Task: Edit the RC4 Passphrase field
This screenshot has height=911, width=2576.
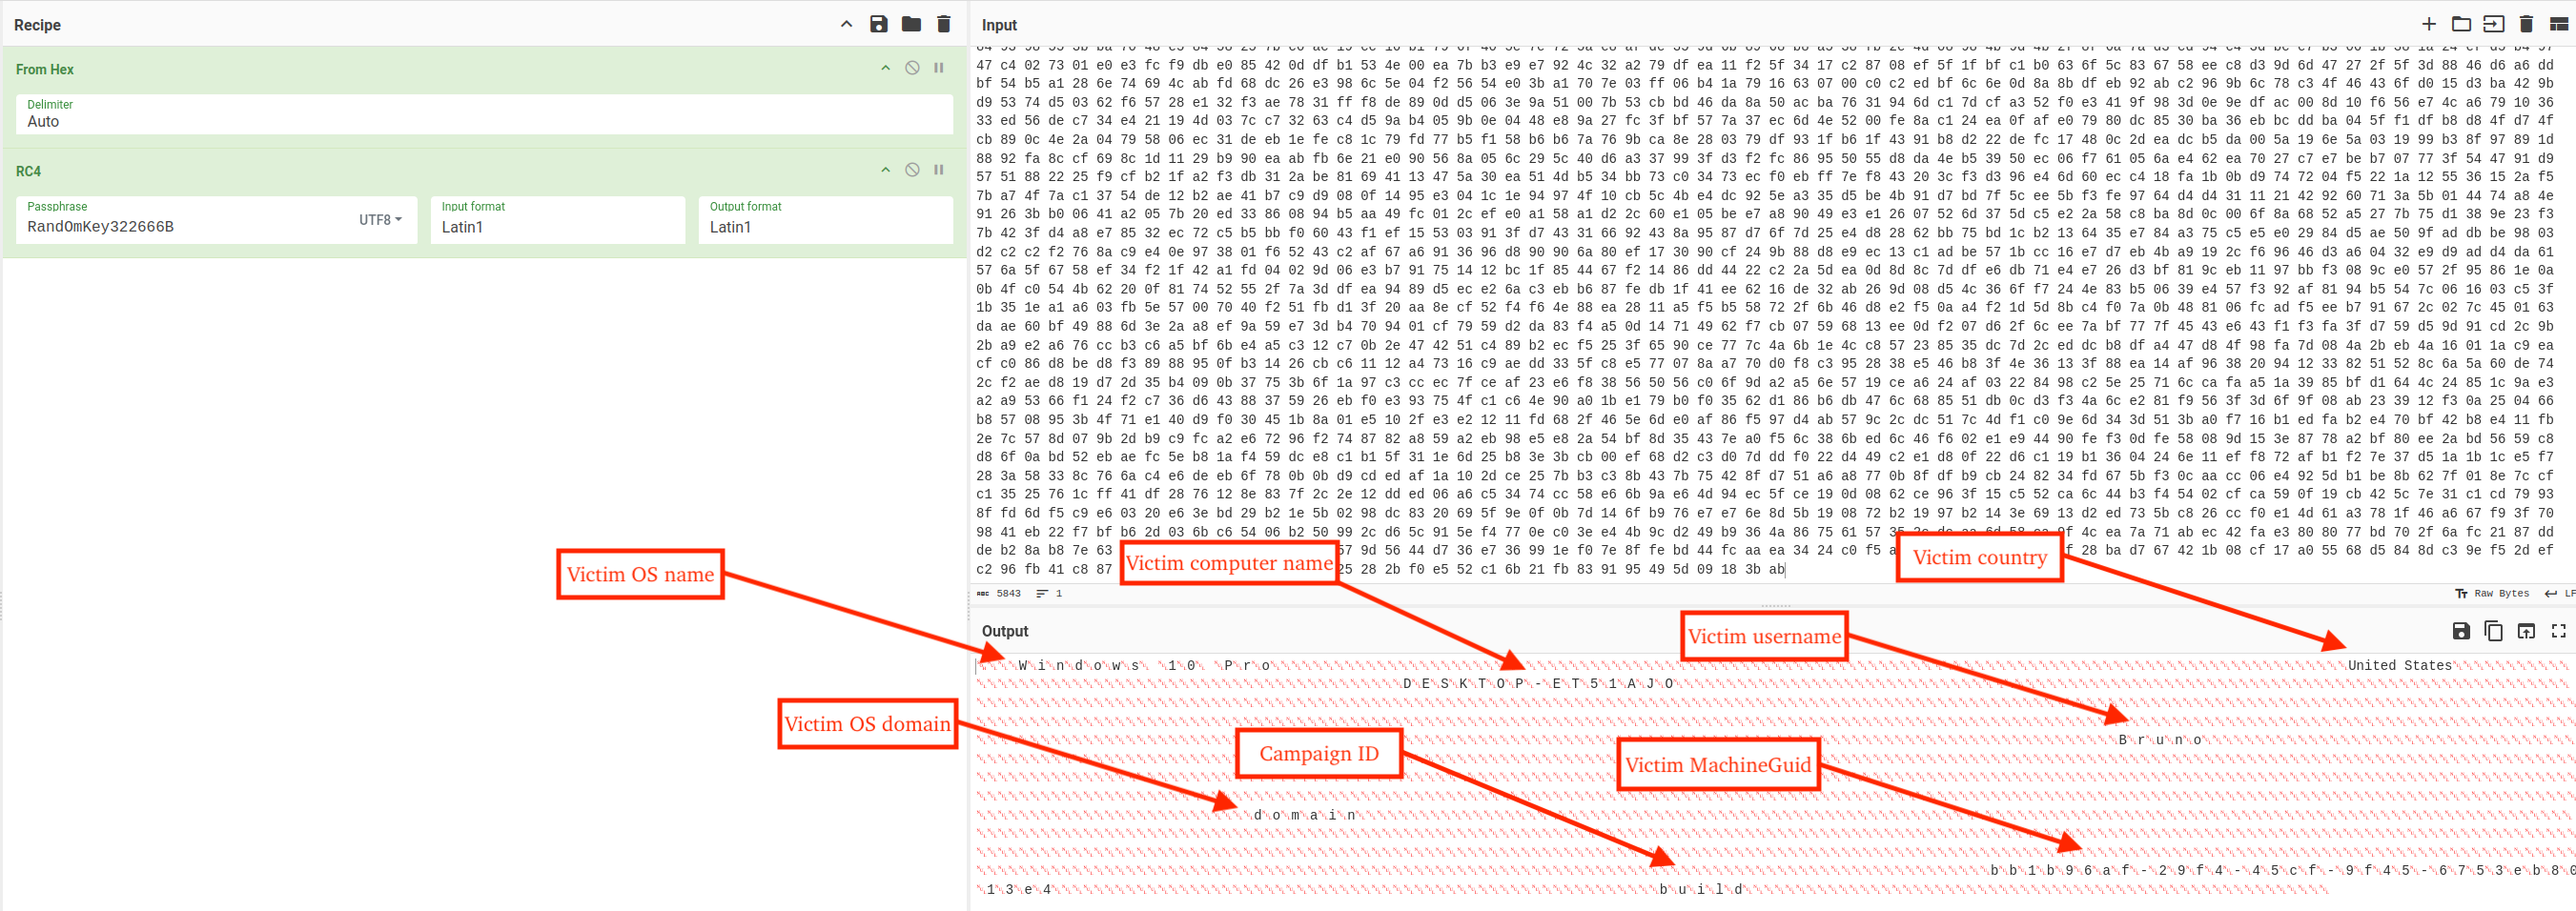Action: click(187, 221)
